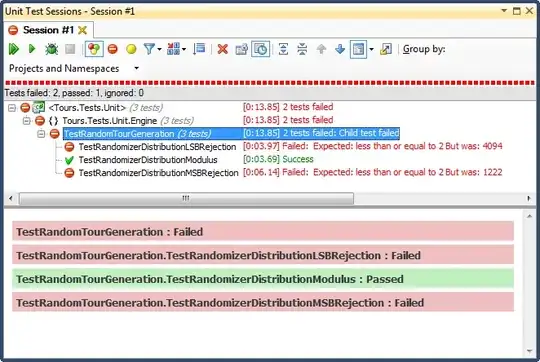Open the output panel position dropdown arrow
The width and height of the screenshot is (540, 362).
tap(371, 49)
